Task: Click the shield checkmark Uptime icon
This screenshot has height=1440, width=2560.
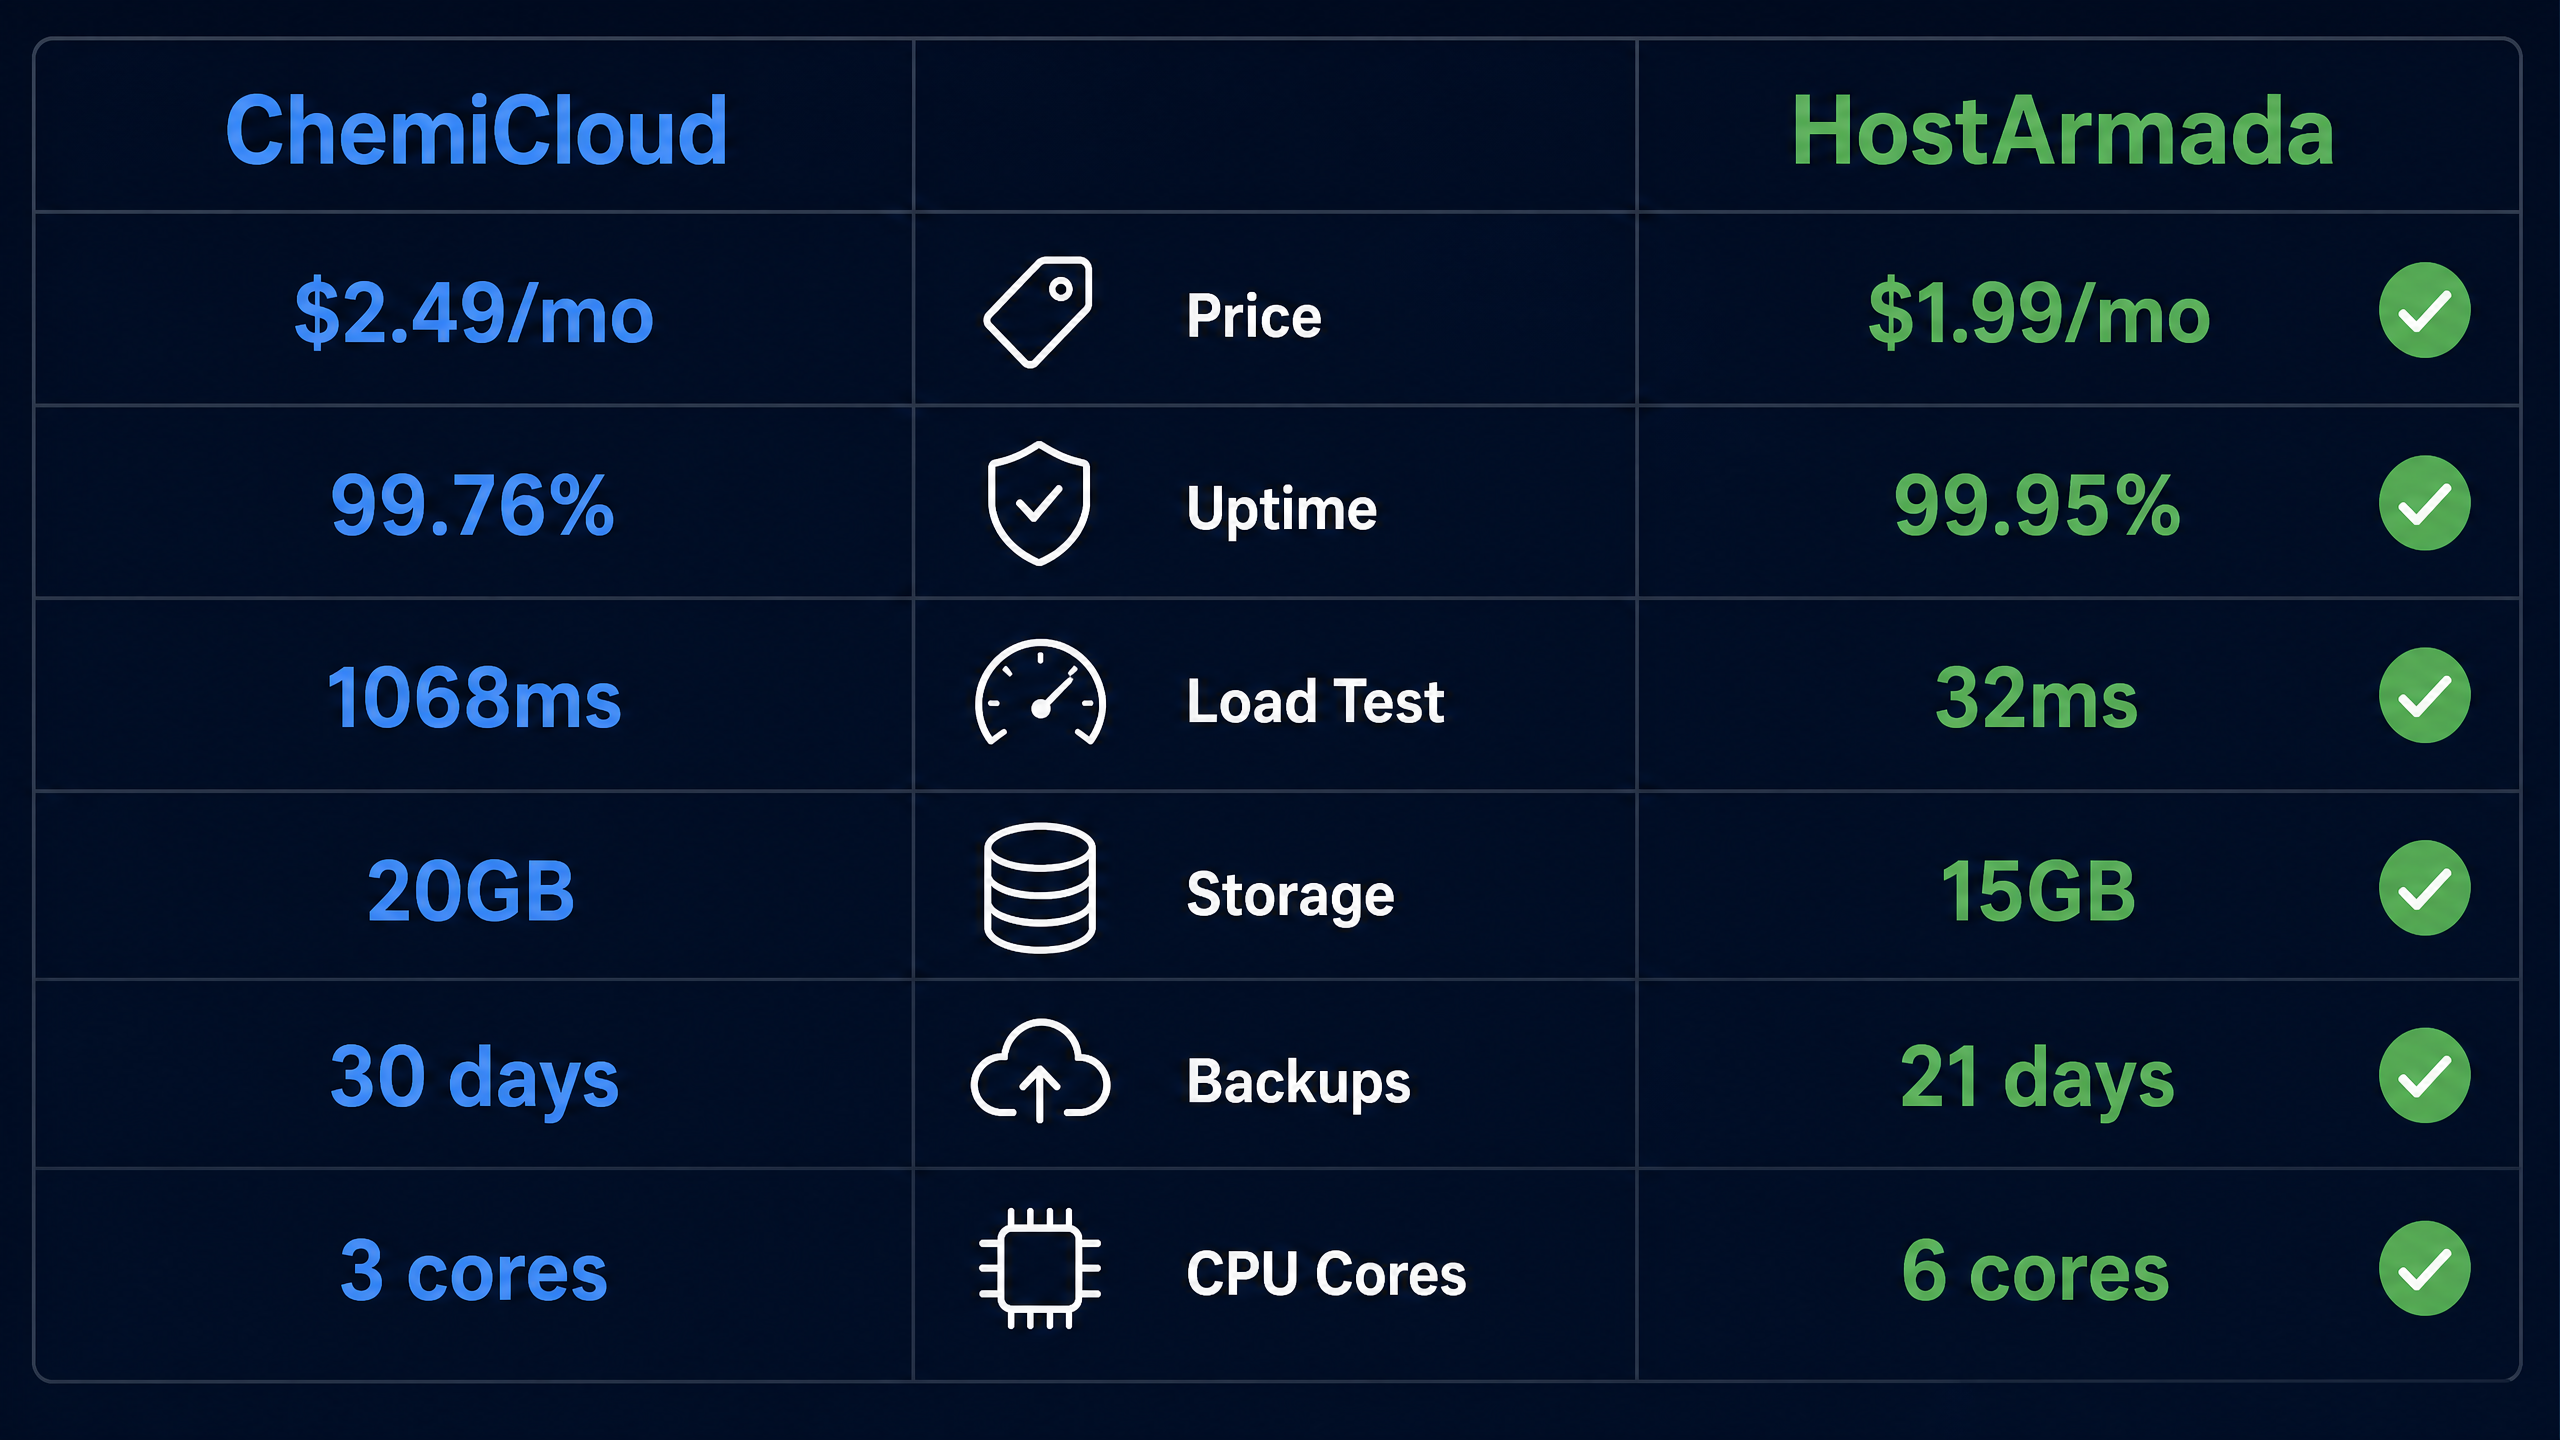Action: point(1038,503)
